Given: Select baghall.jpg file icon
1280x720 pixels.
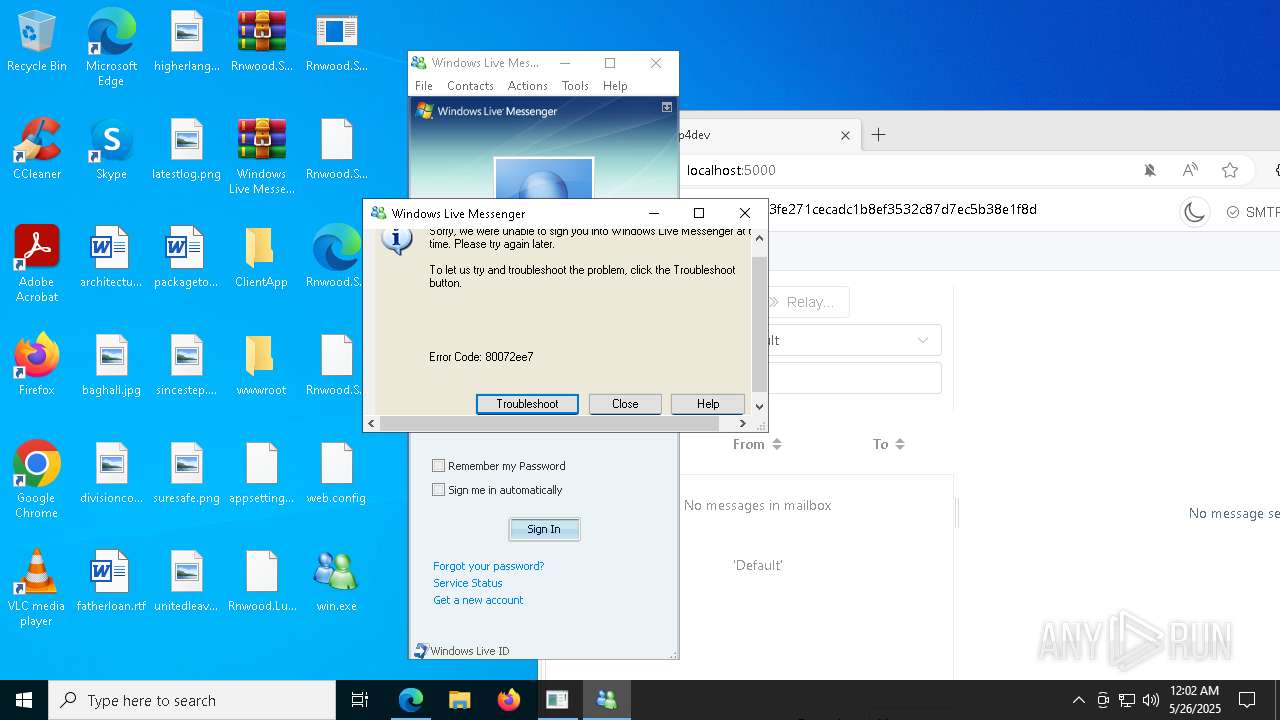Looking at the screenshot, I should coord(111,364).
